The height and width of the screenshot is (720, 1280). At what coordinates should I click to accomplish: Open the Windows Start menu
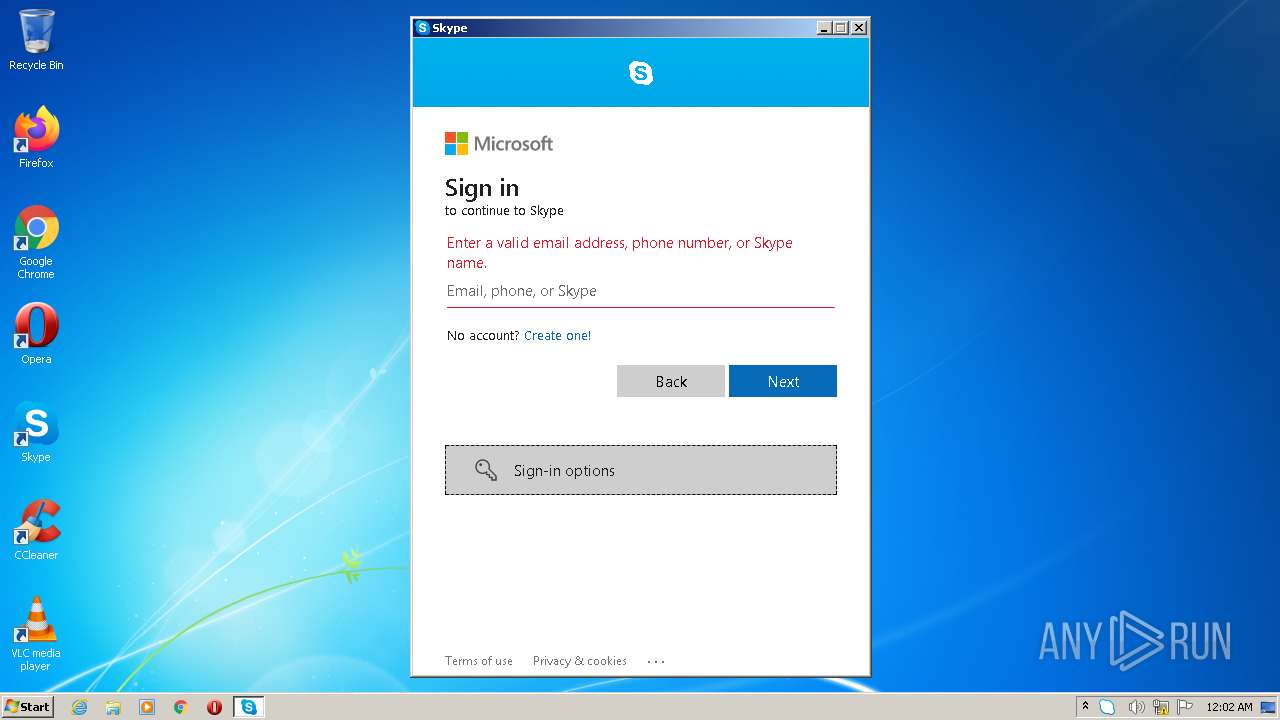click(27, 707)
